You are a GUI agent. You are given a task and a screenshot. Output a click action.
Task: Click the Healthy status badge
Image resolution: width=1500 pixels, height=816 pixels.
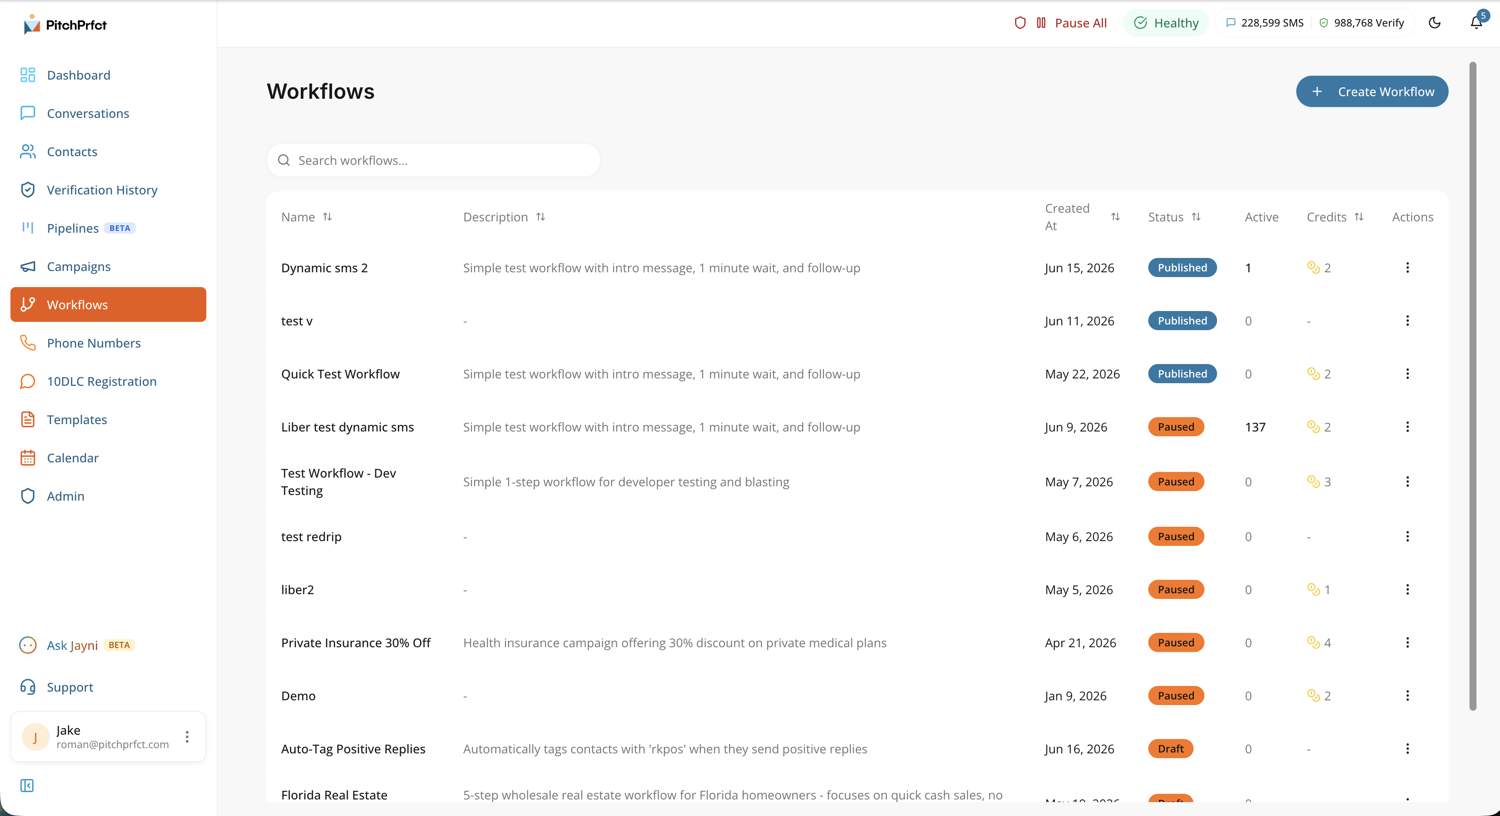[x=1166, y=23]
